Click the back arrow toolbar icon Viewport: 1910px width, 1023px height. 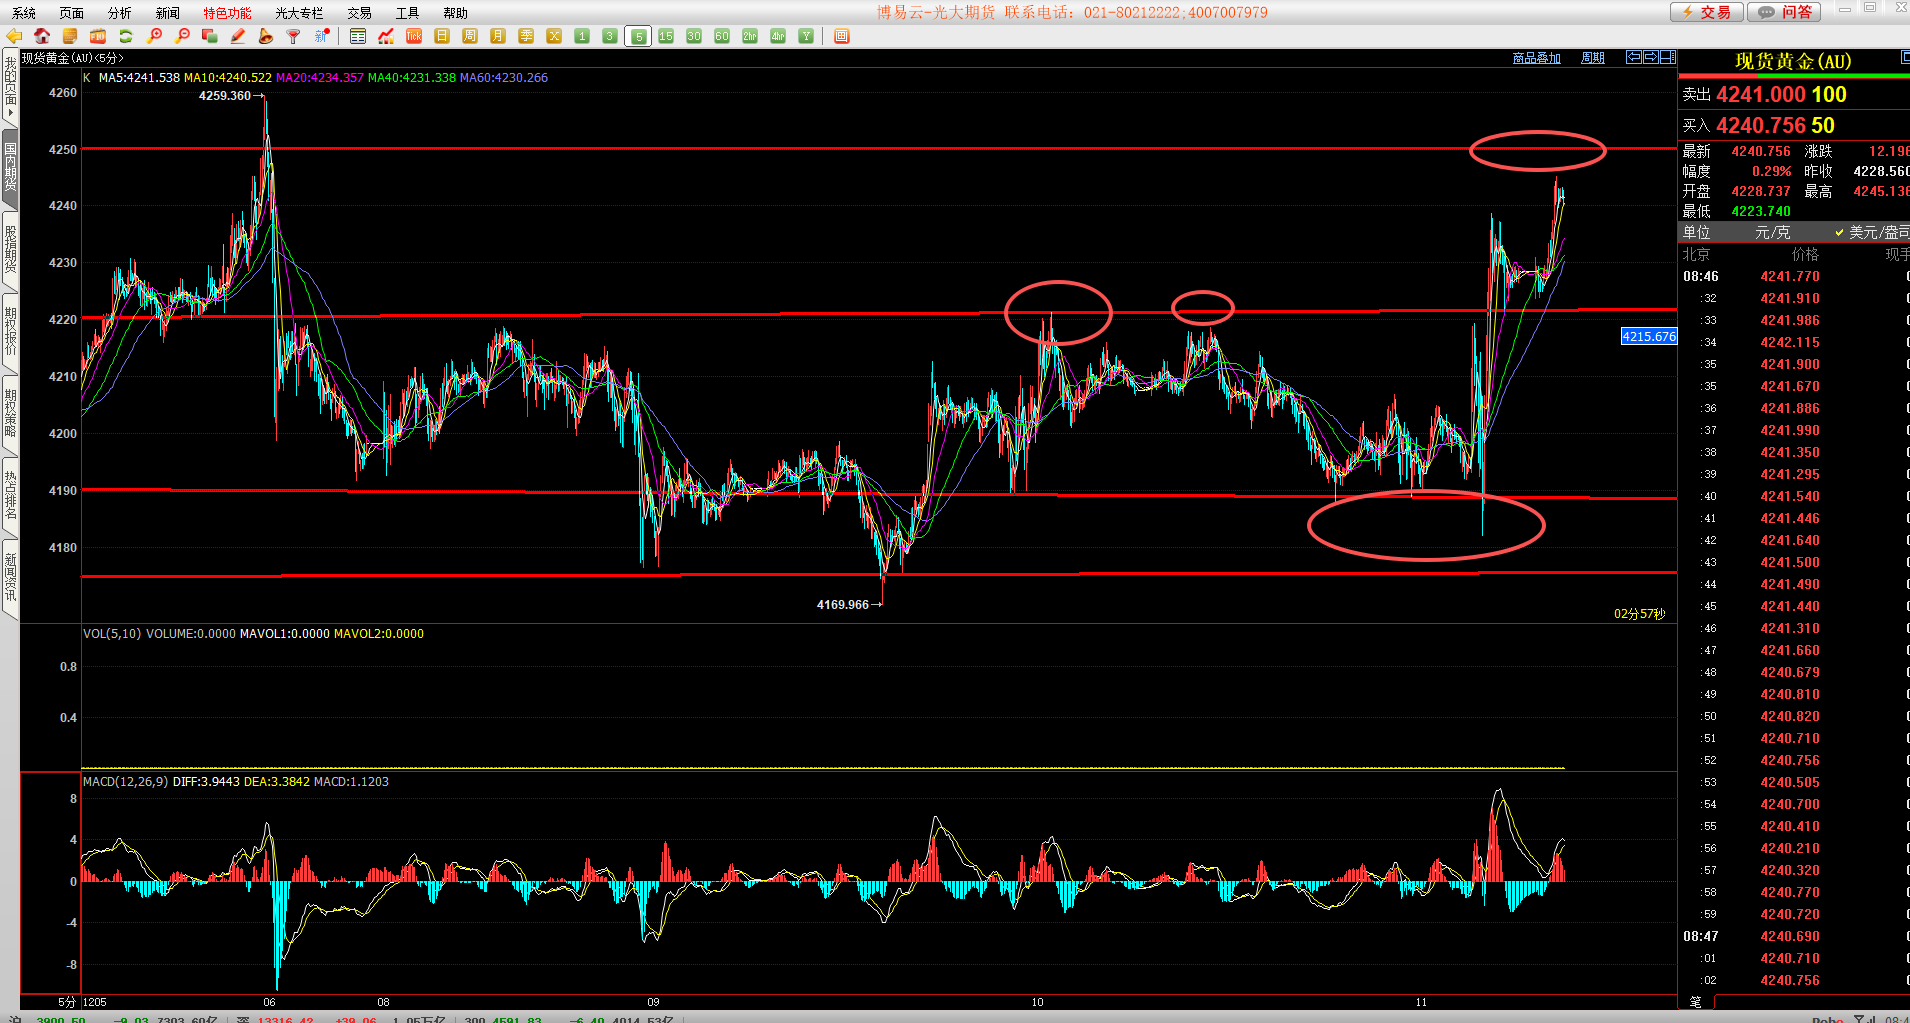(14, 36)
